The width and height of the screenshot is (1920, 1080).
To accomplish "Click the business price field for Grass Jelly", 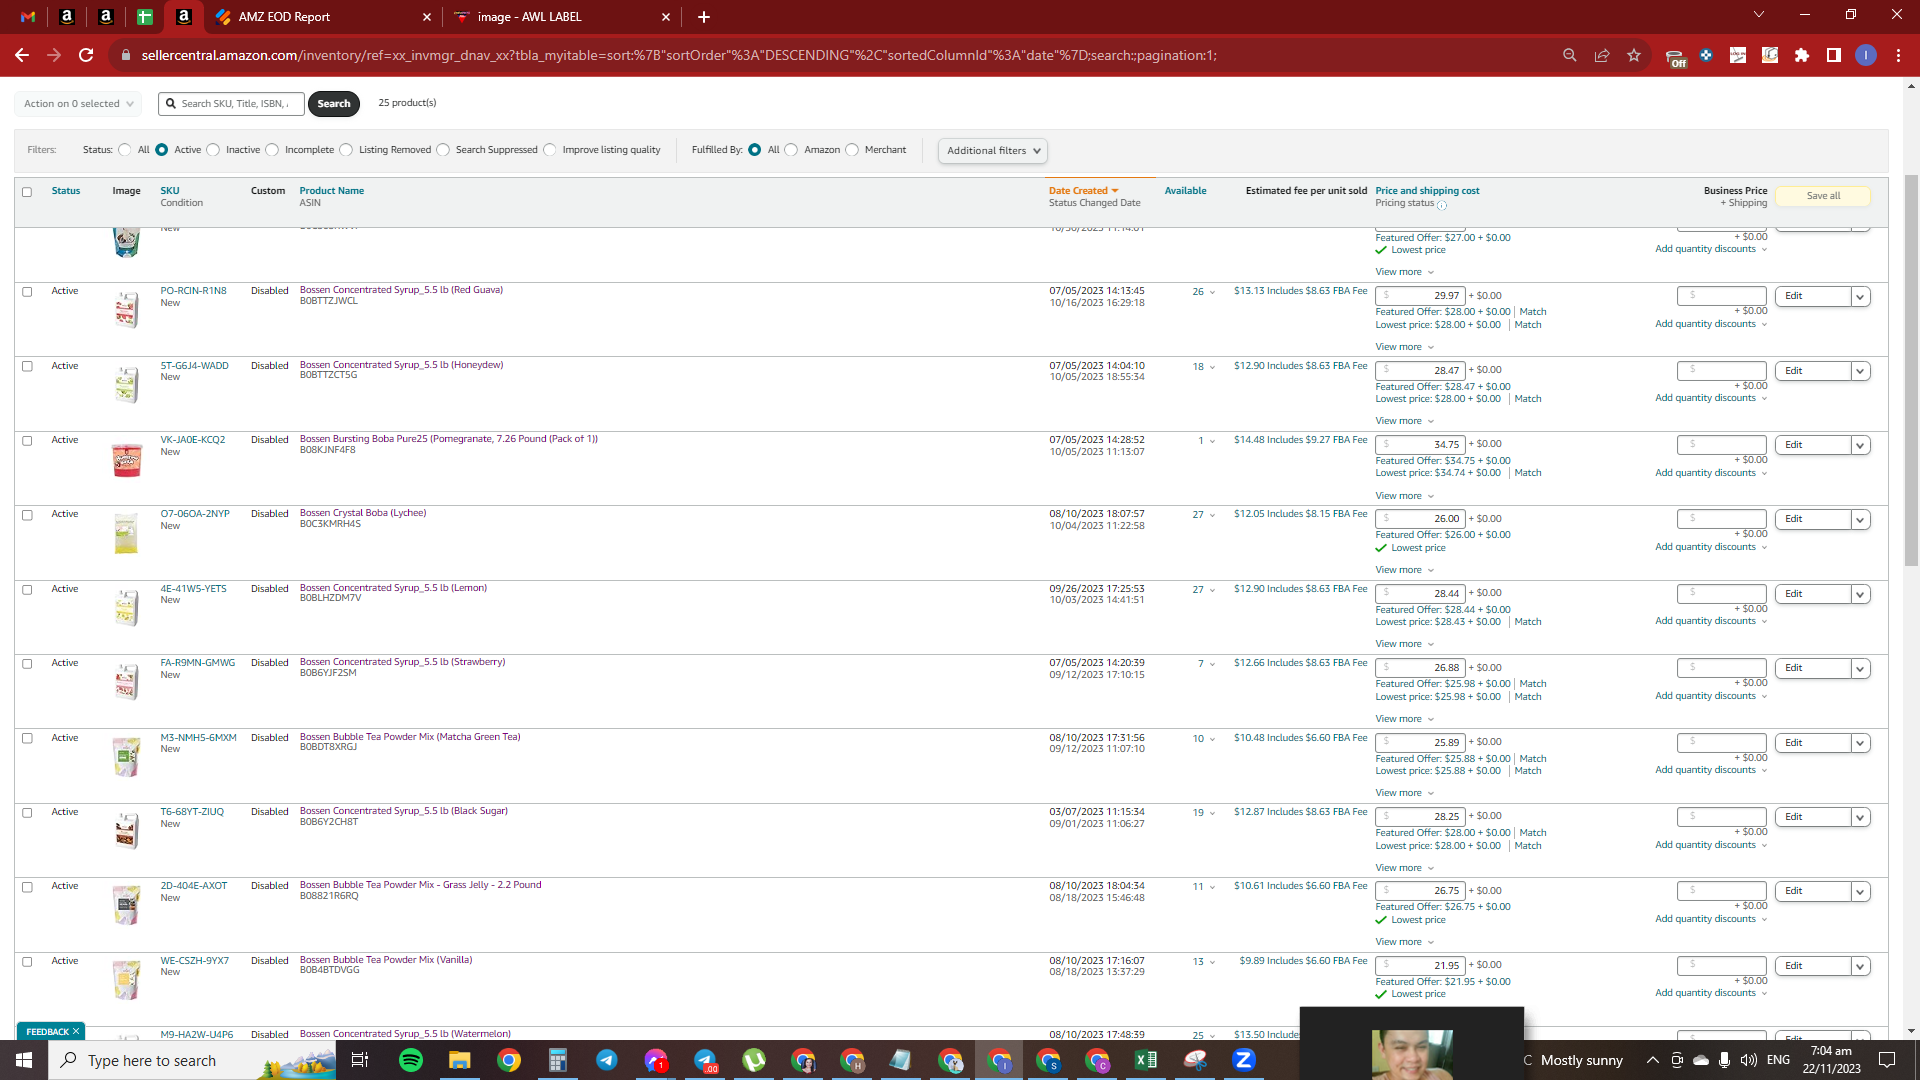I will coord(1722,891).
